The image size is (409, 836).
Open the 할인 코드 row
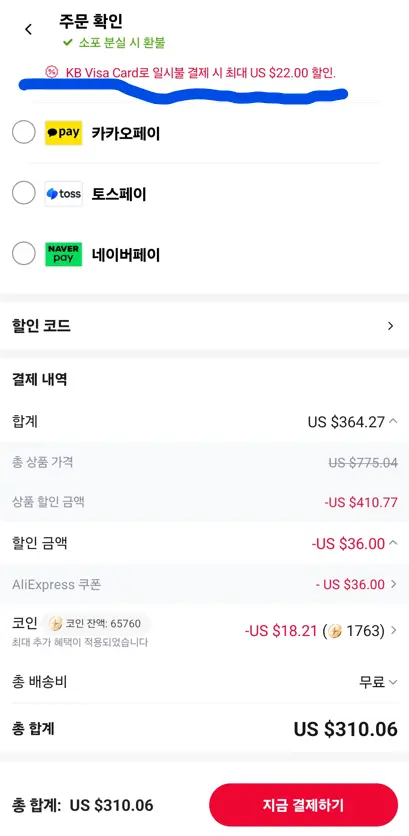coord(204,326)
